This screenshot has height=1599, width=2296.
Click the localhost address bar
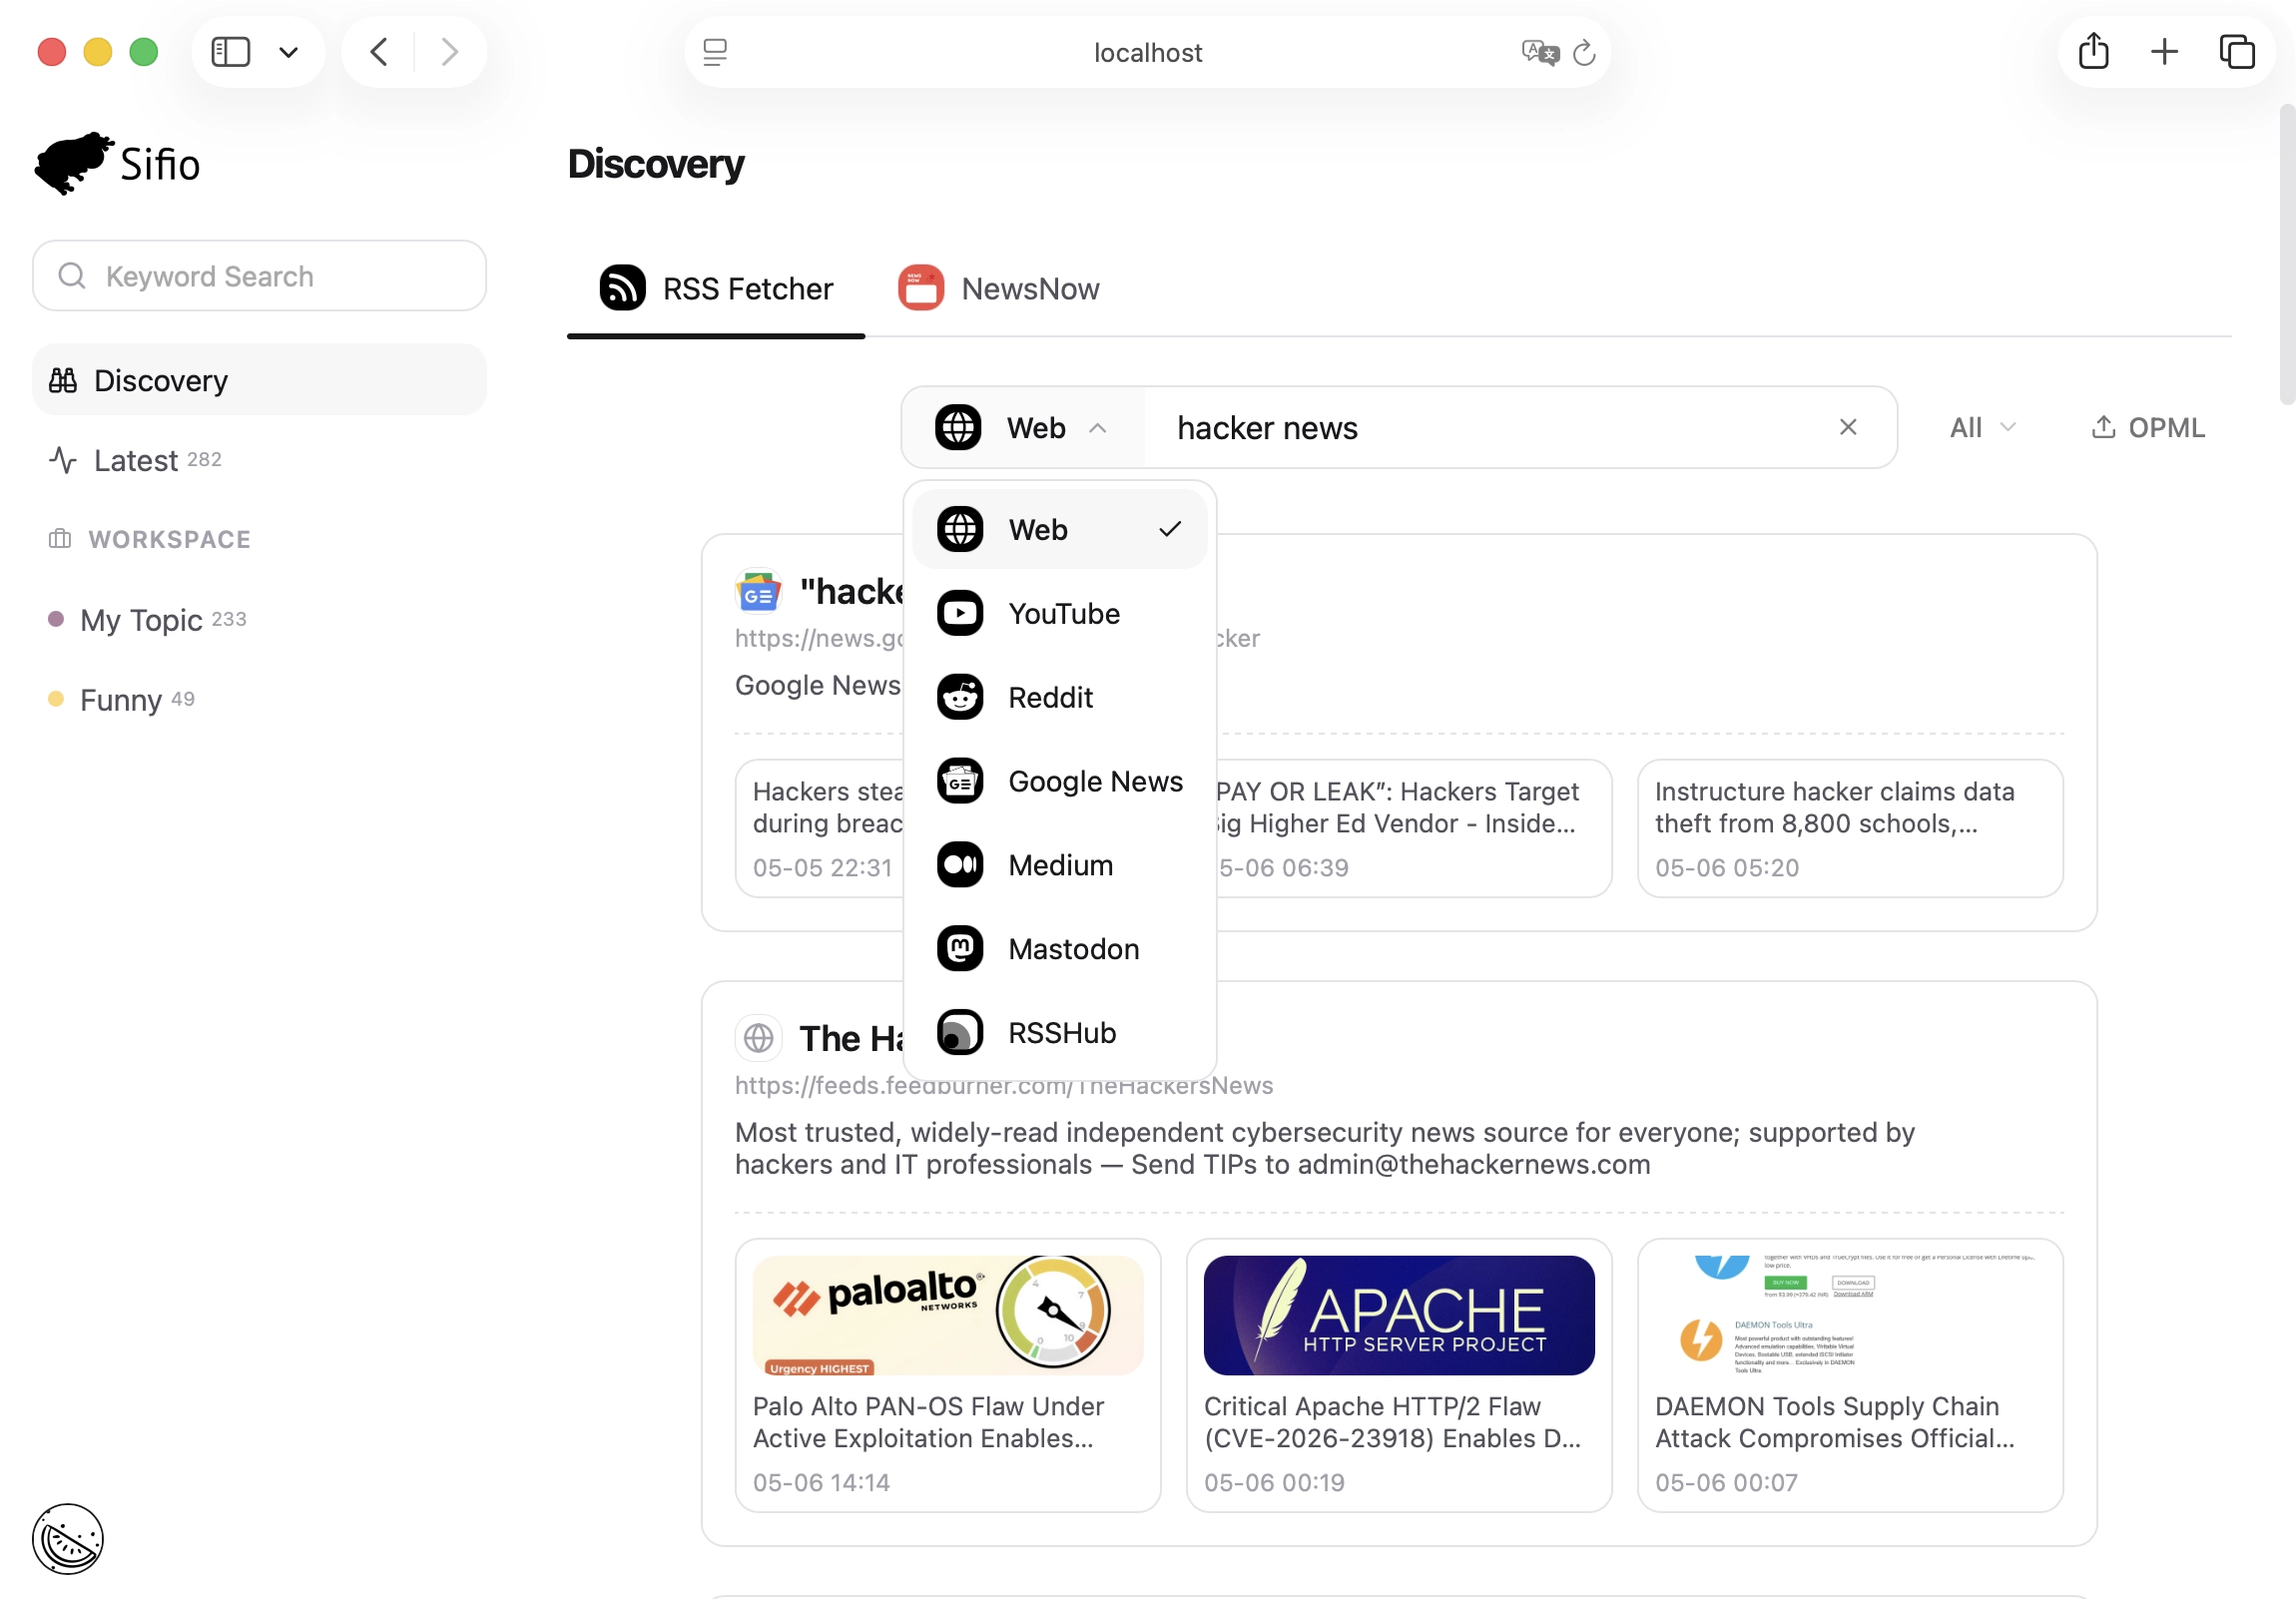[1148, 52]
